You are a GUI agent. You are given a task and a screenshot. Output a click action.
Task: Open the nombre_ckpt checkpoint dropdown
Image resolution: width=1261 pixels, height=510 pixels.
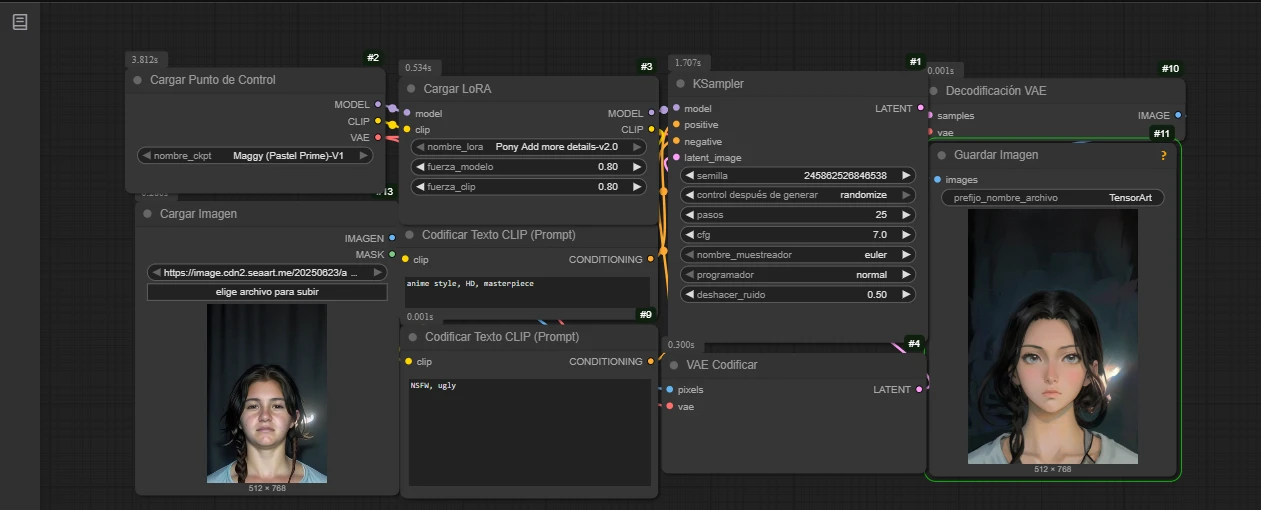coord(254,156)
